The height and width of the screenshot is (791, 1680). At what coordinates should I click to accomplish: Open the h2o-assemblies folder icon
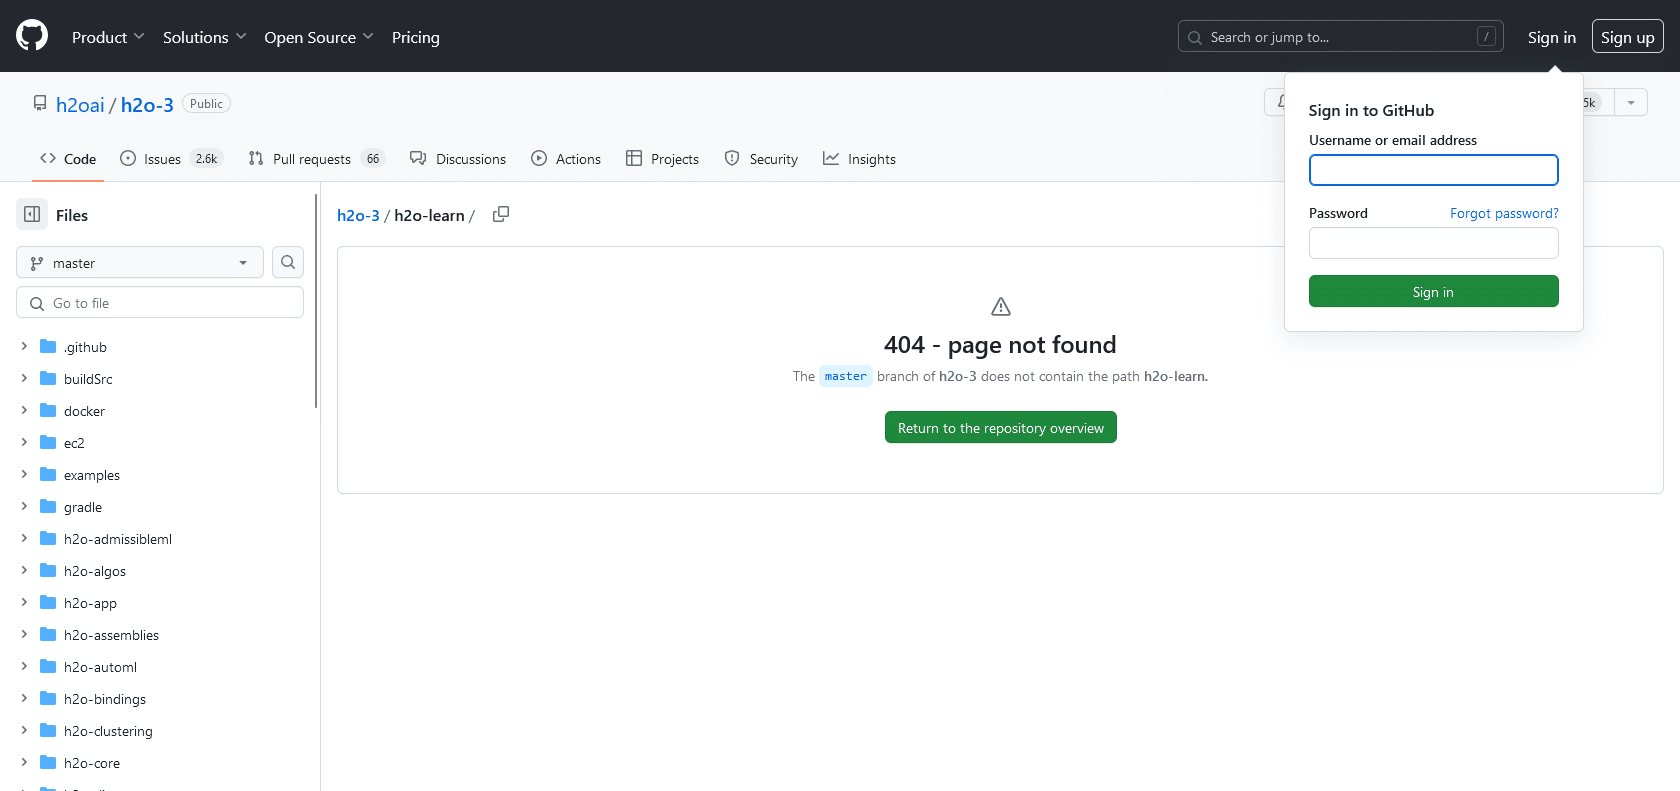(48, 634)
